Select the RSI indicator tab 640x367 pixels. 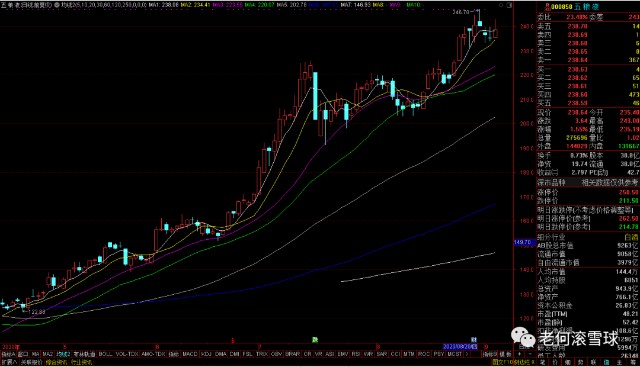pyautogui.click(x=356, y=354)
